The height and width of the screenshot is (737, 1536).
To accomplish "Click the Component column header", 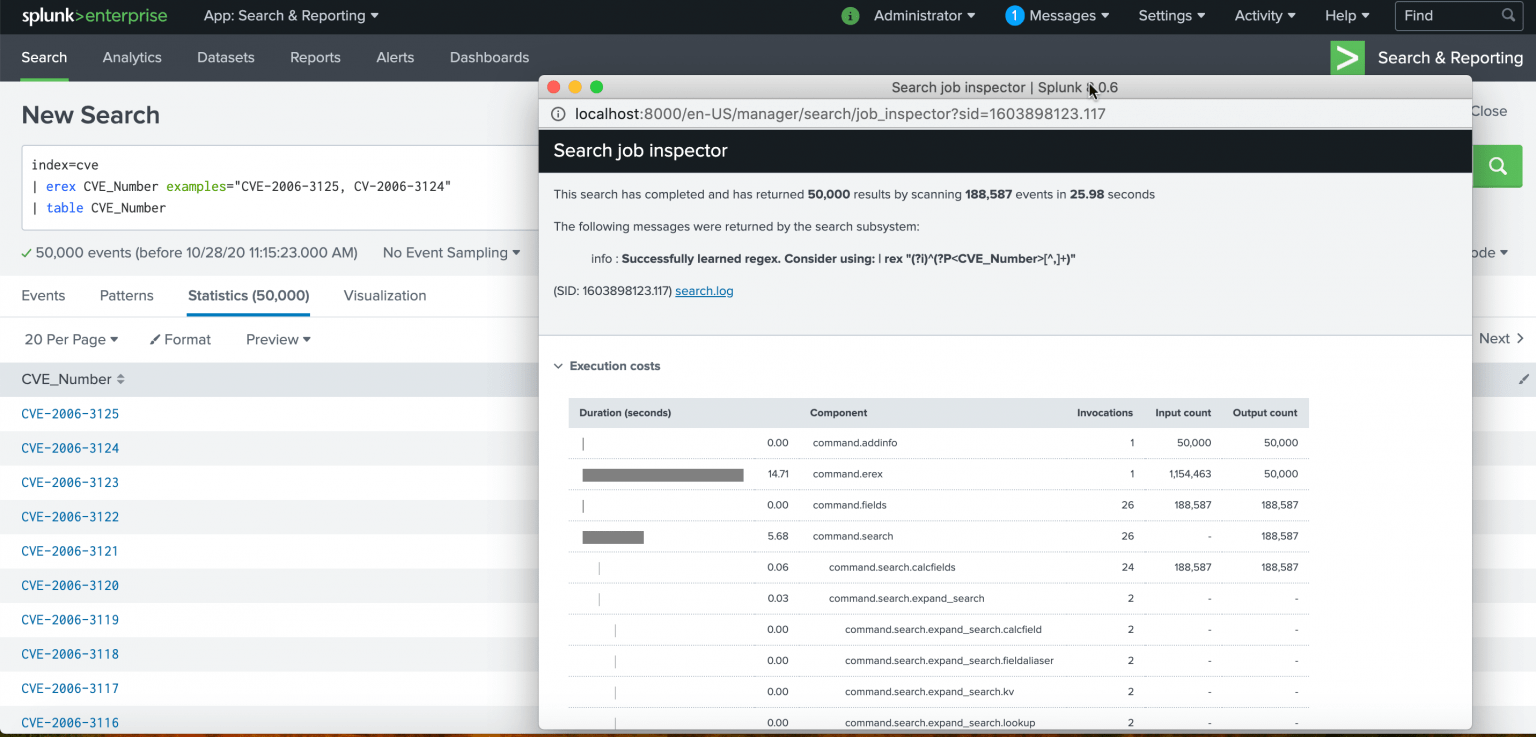I will click(838, 413).
